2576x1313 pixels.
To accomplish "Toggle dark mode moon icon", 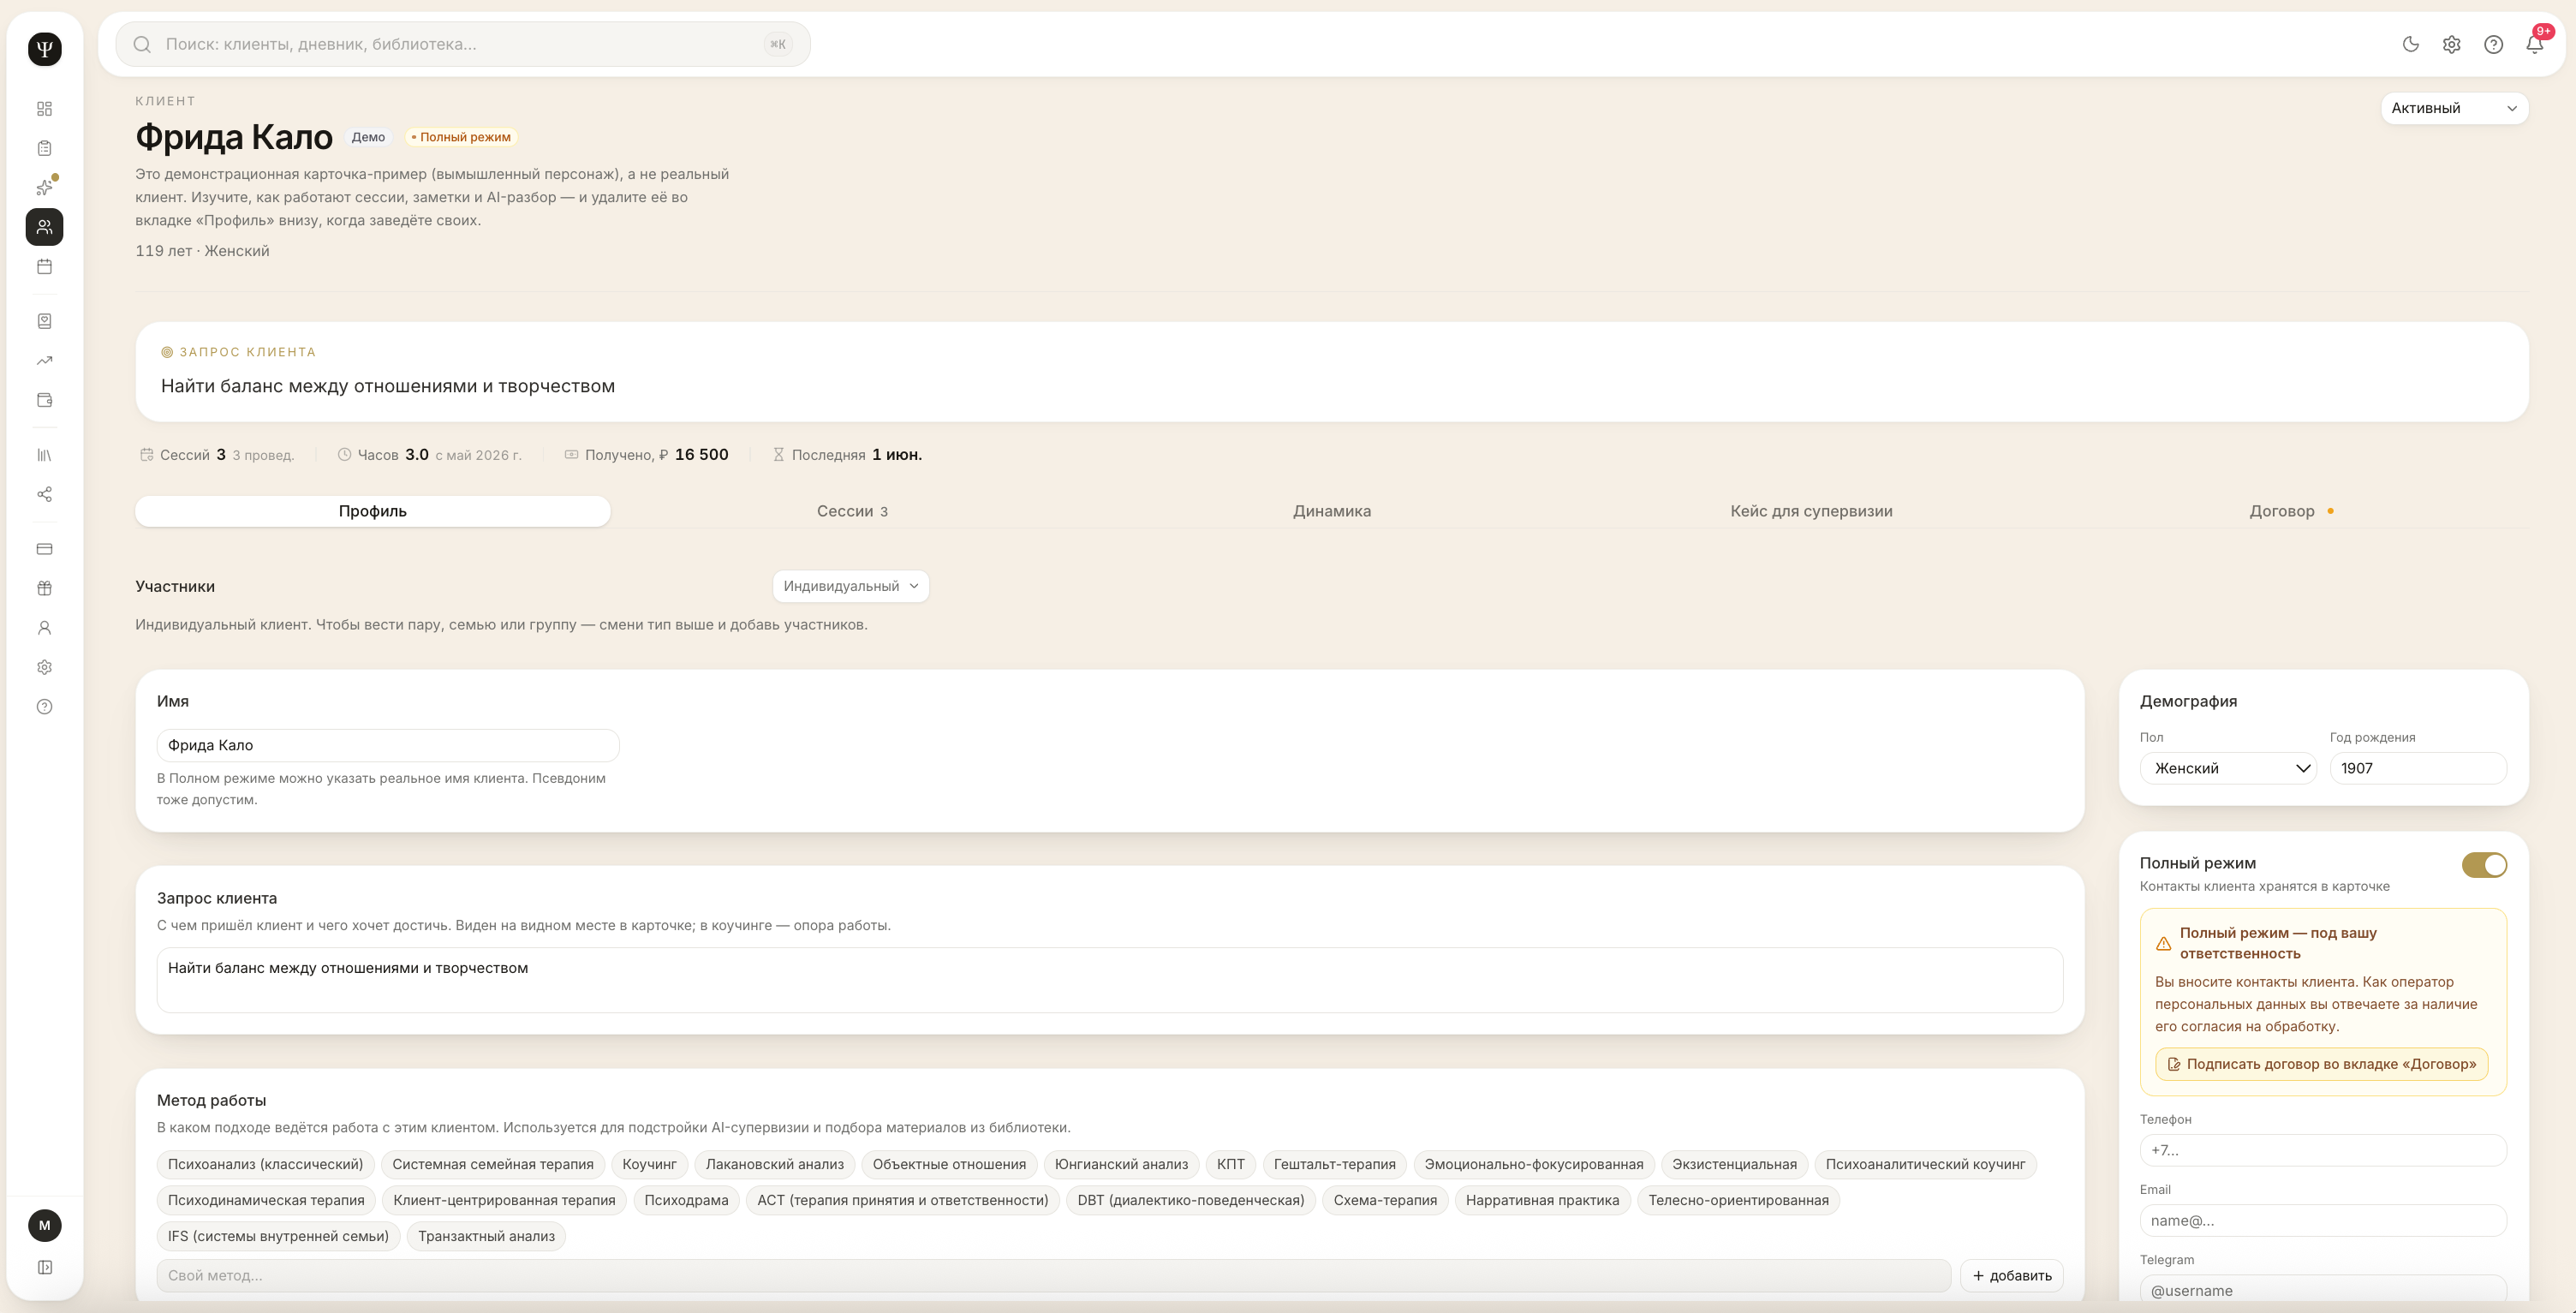I will point(2410,44).
